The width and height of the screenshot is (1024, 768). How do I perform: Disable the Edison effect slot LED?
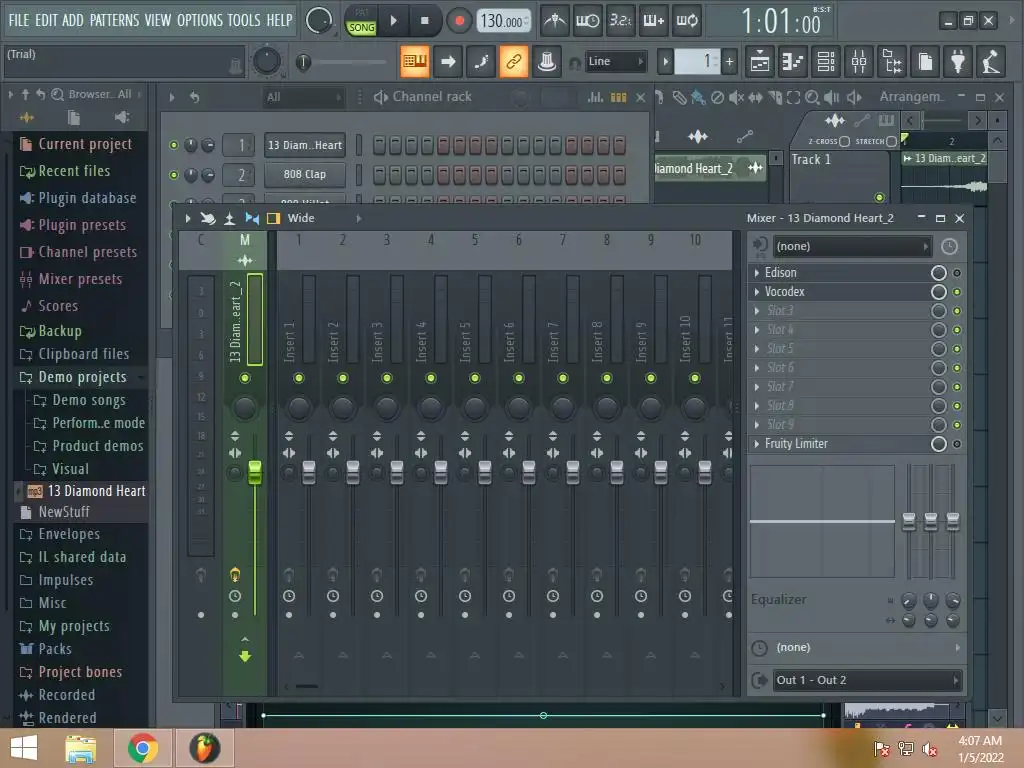(x=957, y=273)
